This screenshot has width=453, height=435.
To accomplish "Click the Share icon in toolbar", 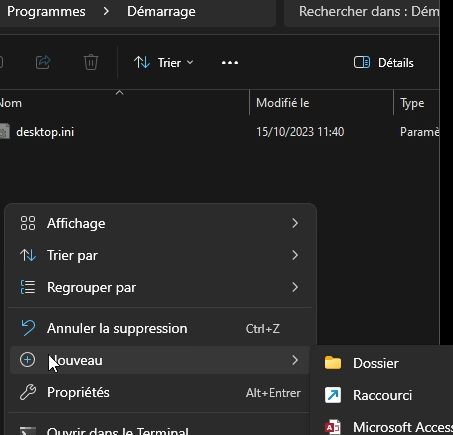I will click(x=43, y=62).
